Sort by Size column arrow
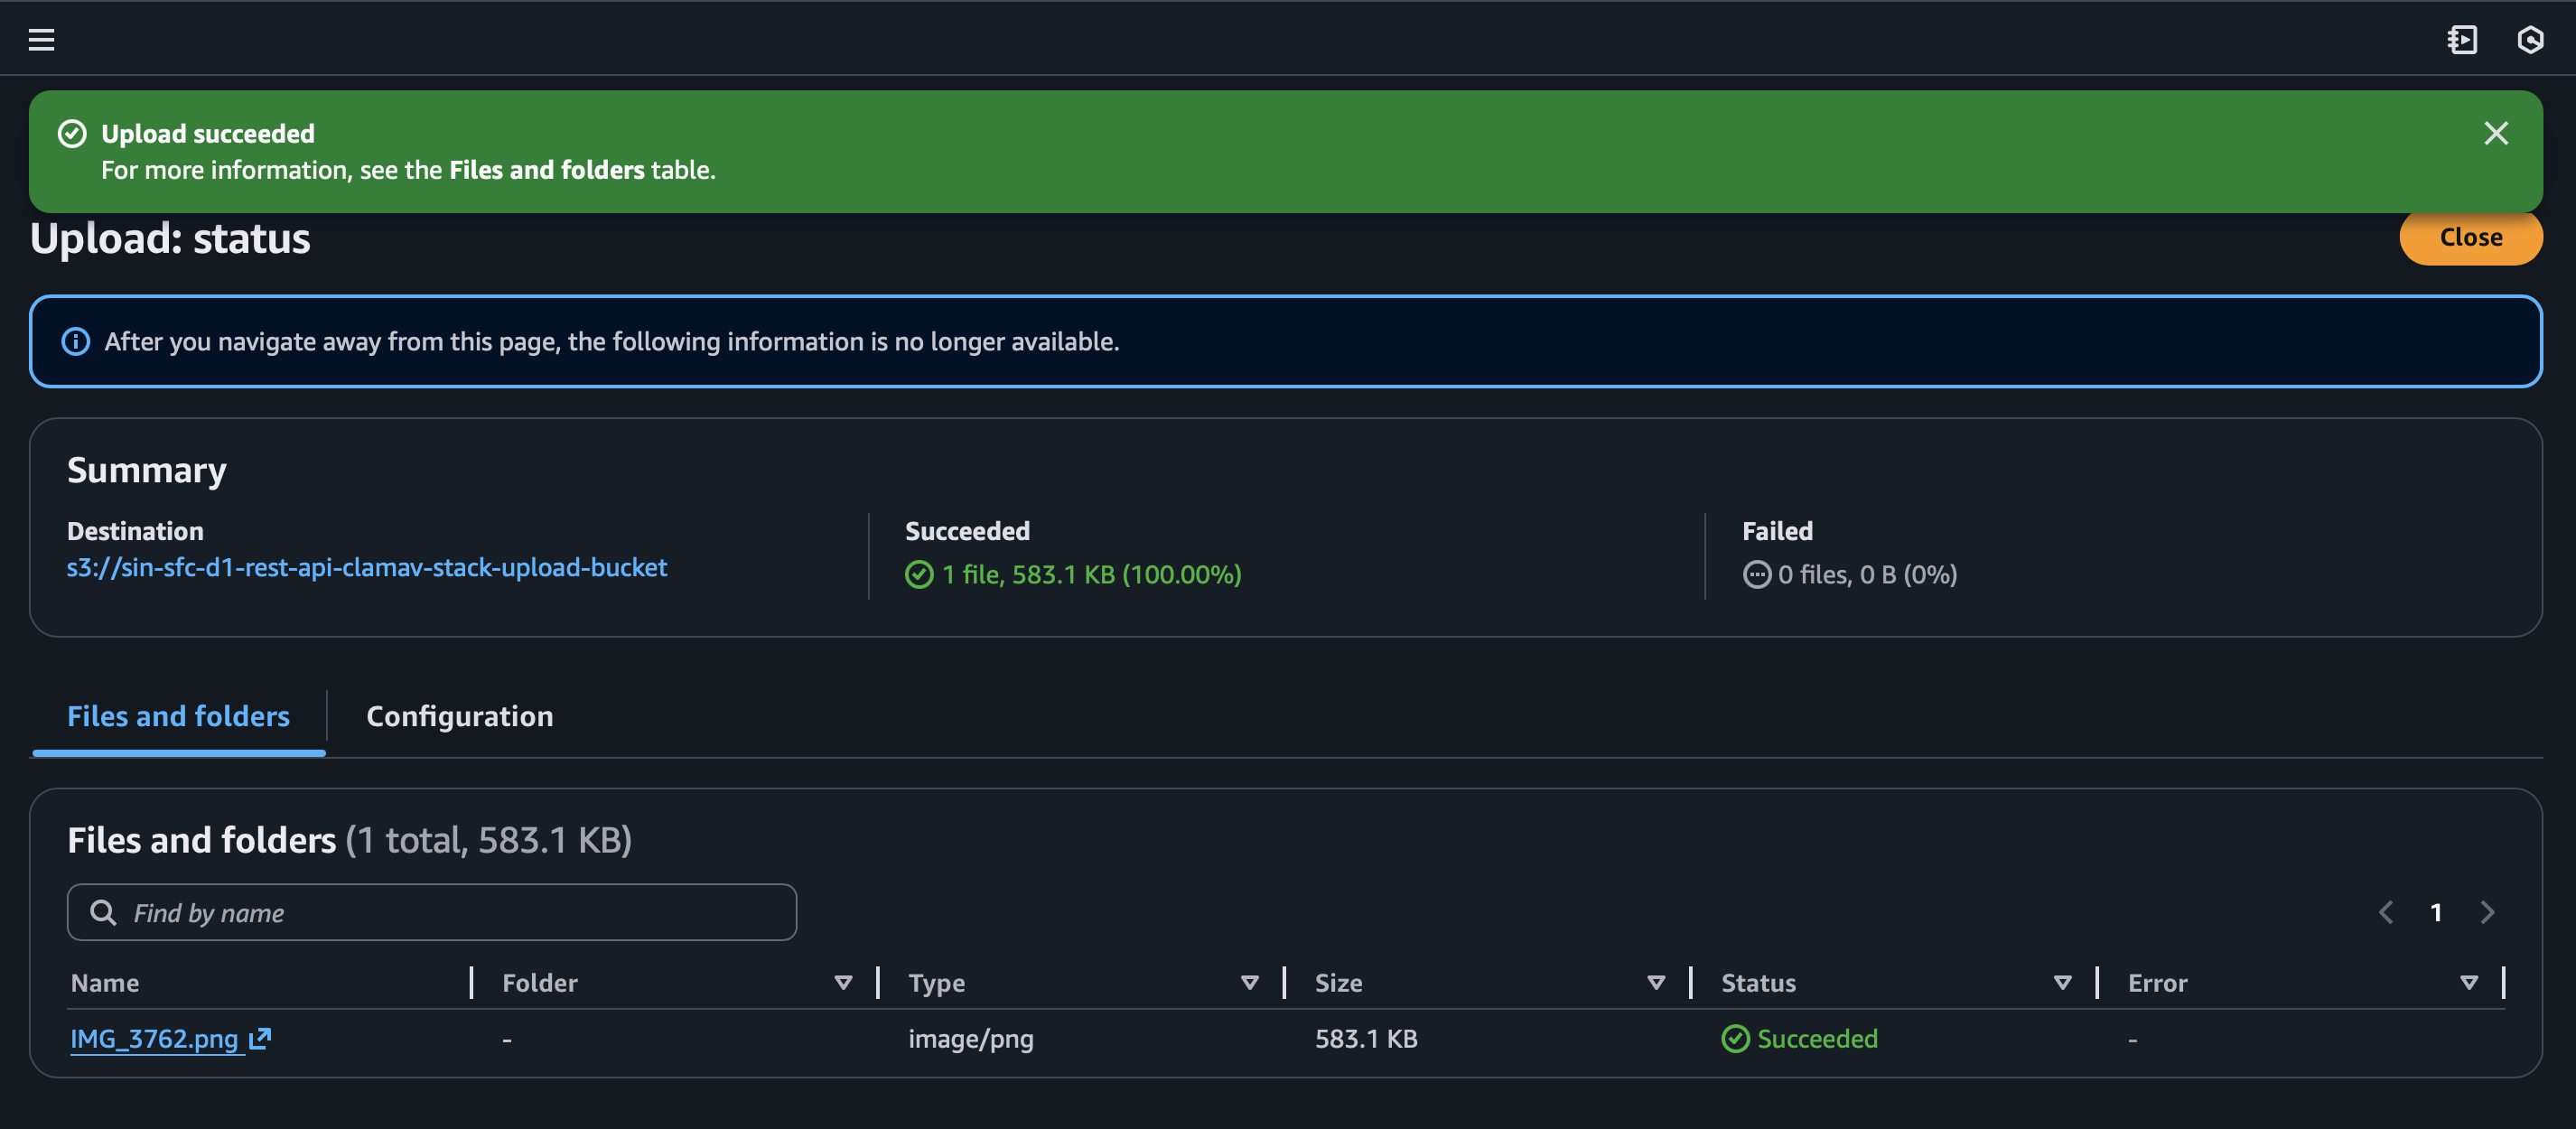2576x1129 pixels. tap(1656, 983)
